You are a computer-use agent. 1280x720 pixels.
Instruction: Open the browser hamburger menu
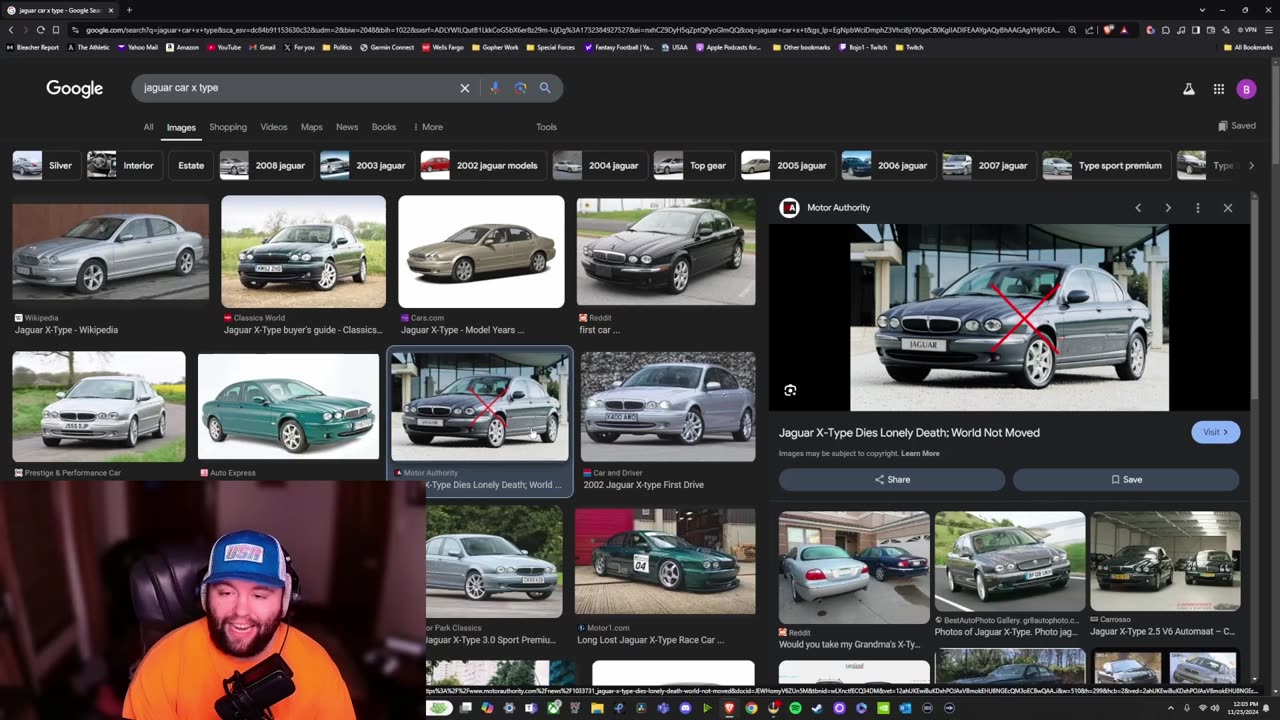[x=1267, y=30]
